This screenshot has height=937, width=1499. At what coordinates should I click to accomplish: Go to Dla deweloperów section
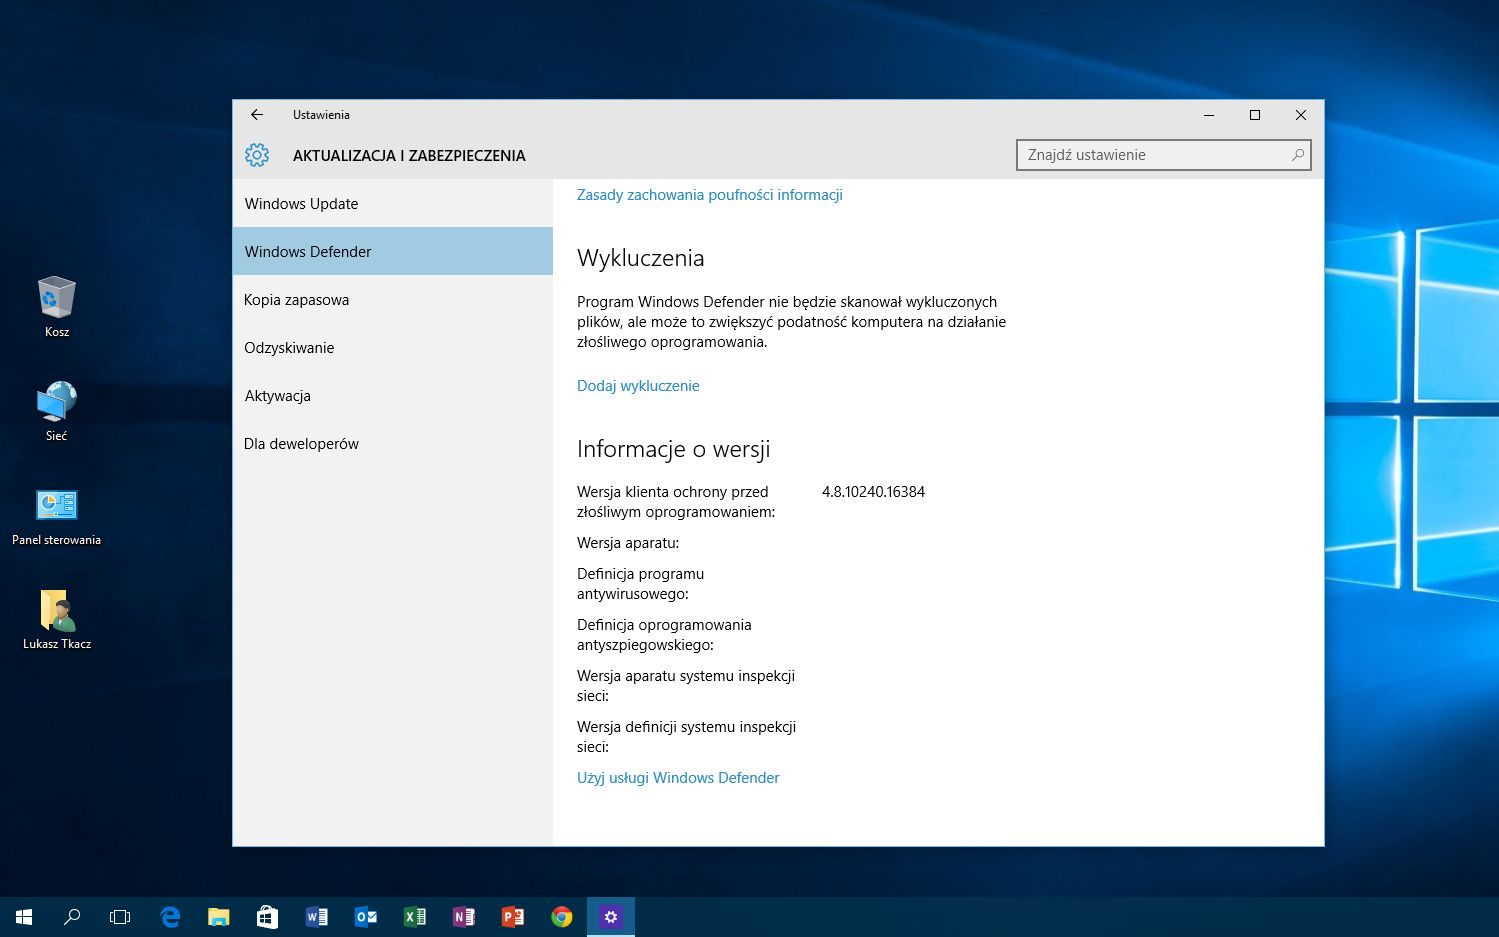301,444
